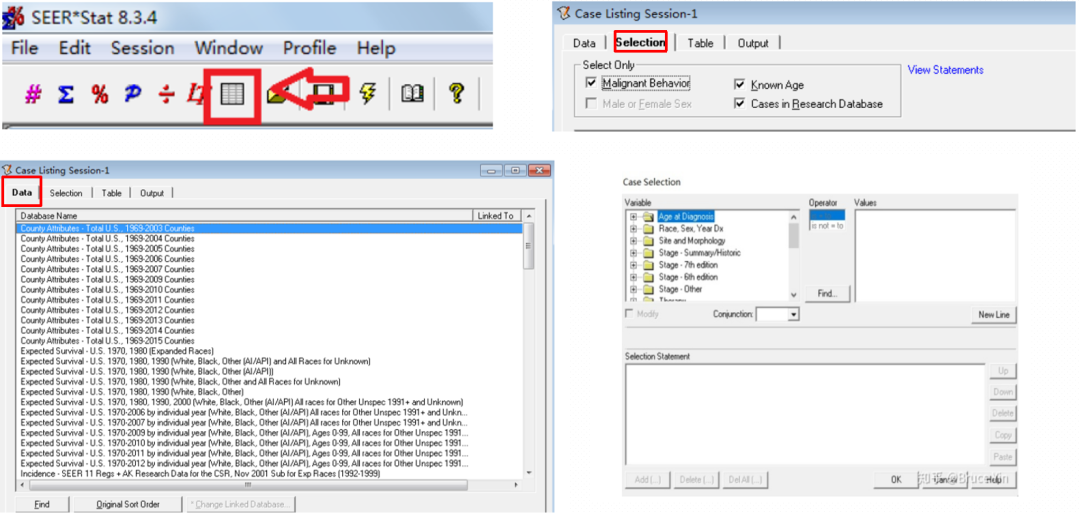Click the New Line button

[993, 315]
